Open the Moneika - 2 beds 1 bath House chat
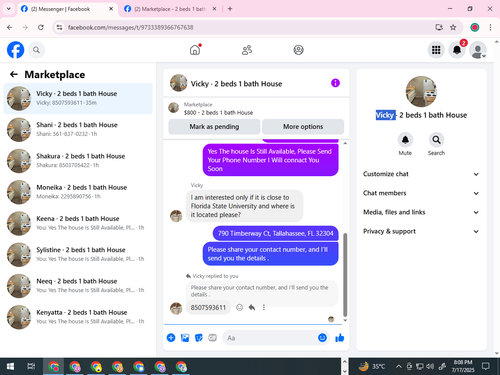This screenshot has height=375, width=500. point(78,192)
